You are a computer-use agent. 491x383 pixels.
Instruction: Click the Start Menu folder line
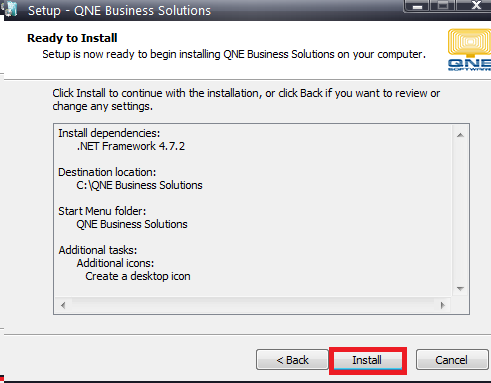pyautogui.click(x=102, y=211)
